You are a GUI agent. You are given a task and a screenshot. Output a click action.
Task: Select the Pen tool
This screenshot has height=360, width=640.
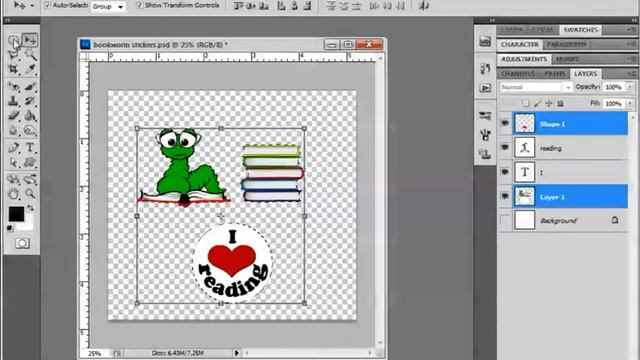(13, 147)
